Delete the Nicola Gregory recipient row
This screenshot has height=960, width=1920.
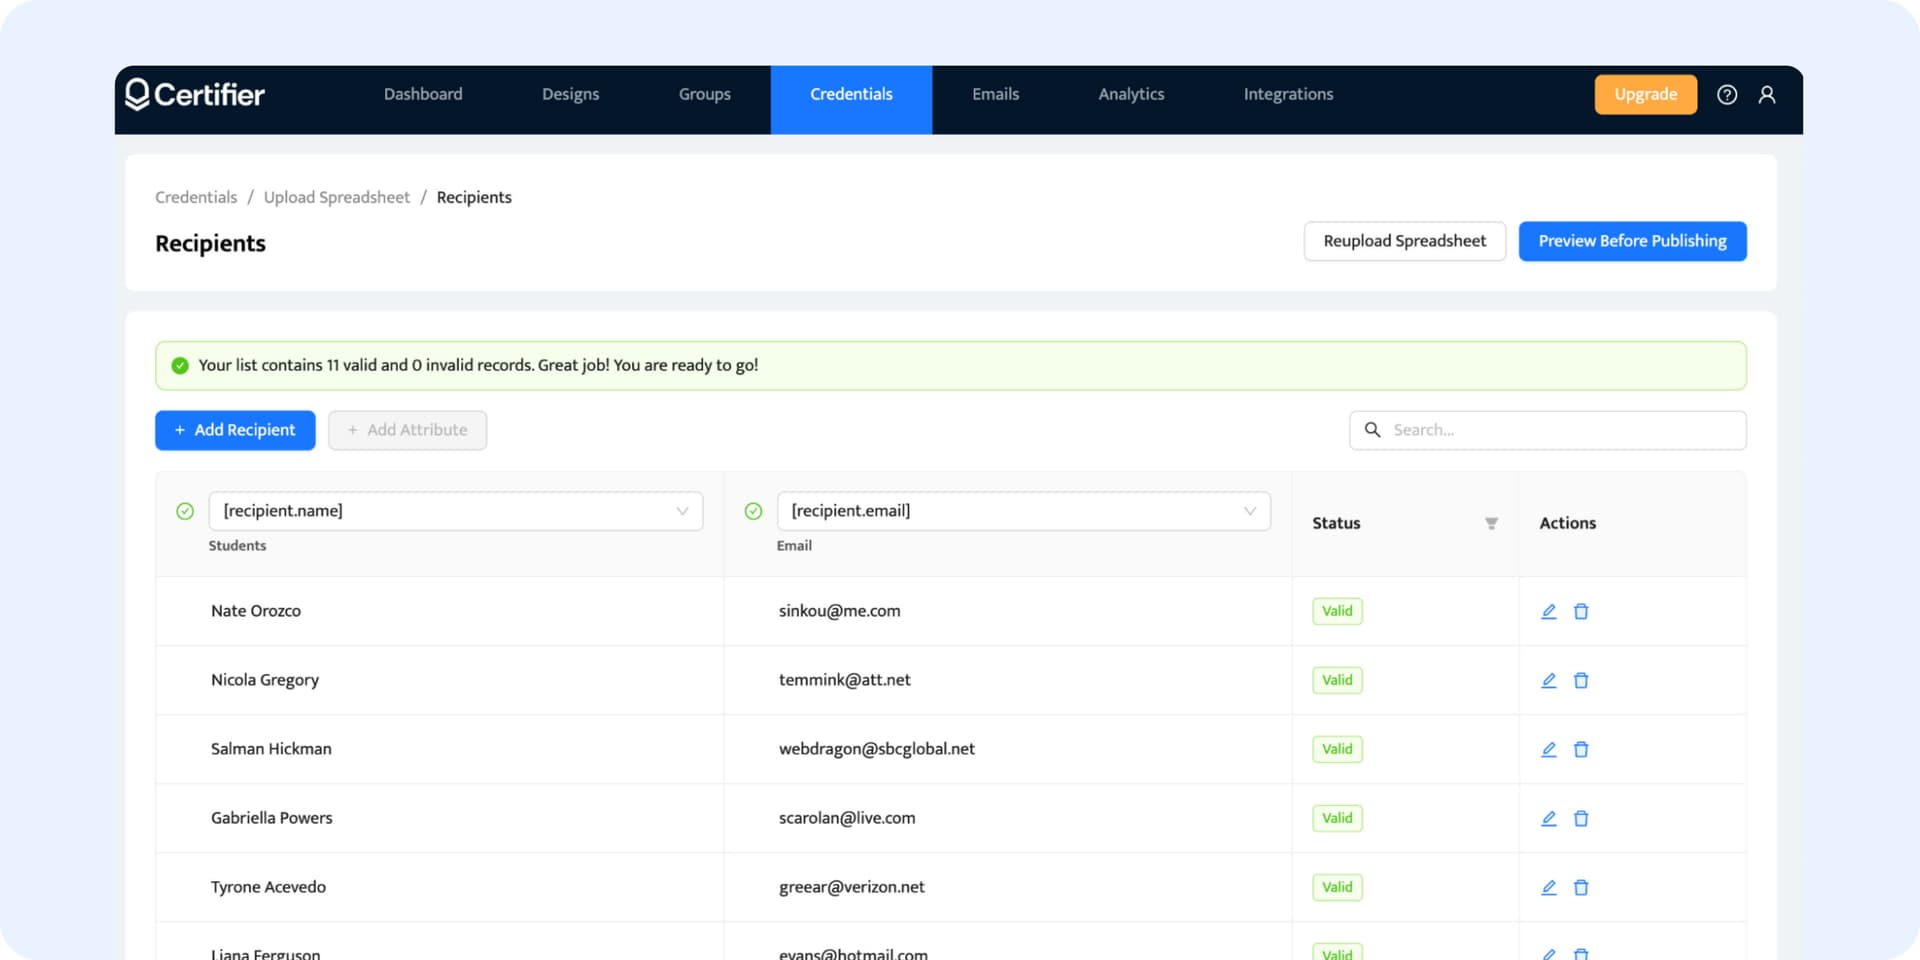1581,680
